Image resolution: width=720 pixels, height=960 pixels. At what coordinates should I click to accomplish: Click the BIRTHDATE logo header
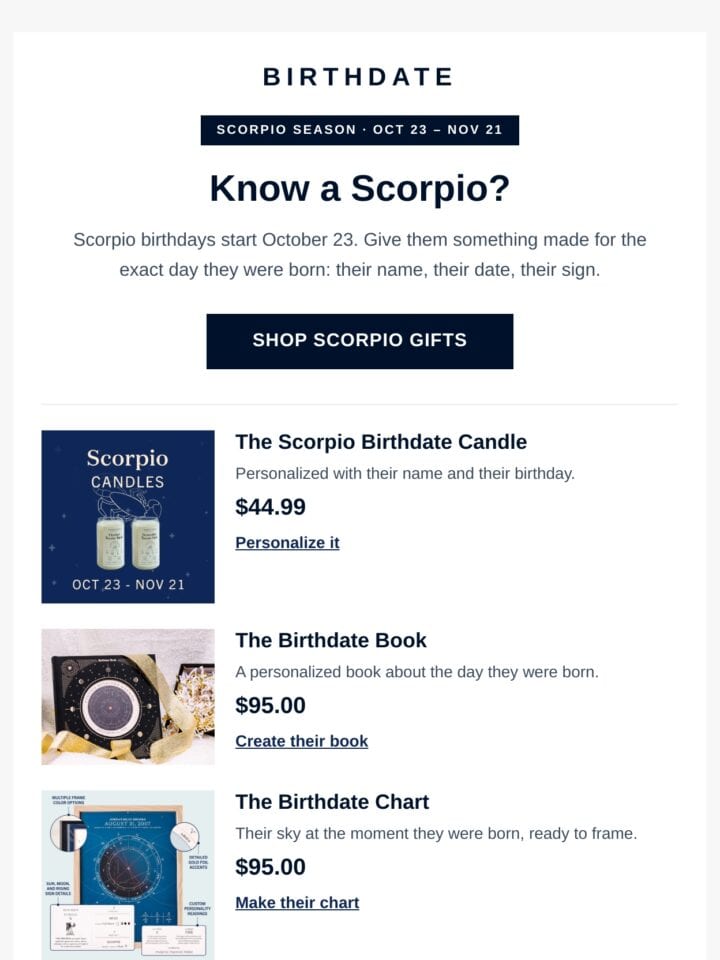point(359,77)
